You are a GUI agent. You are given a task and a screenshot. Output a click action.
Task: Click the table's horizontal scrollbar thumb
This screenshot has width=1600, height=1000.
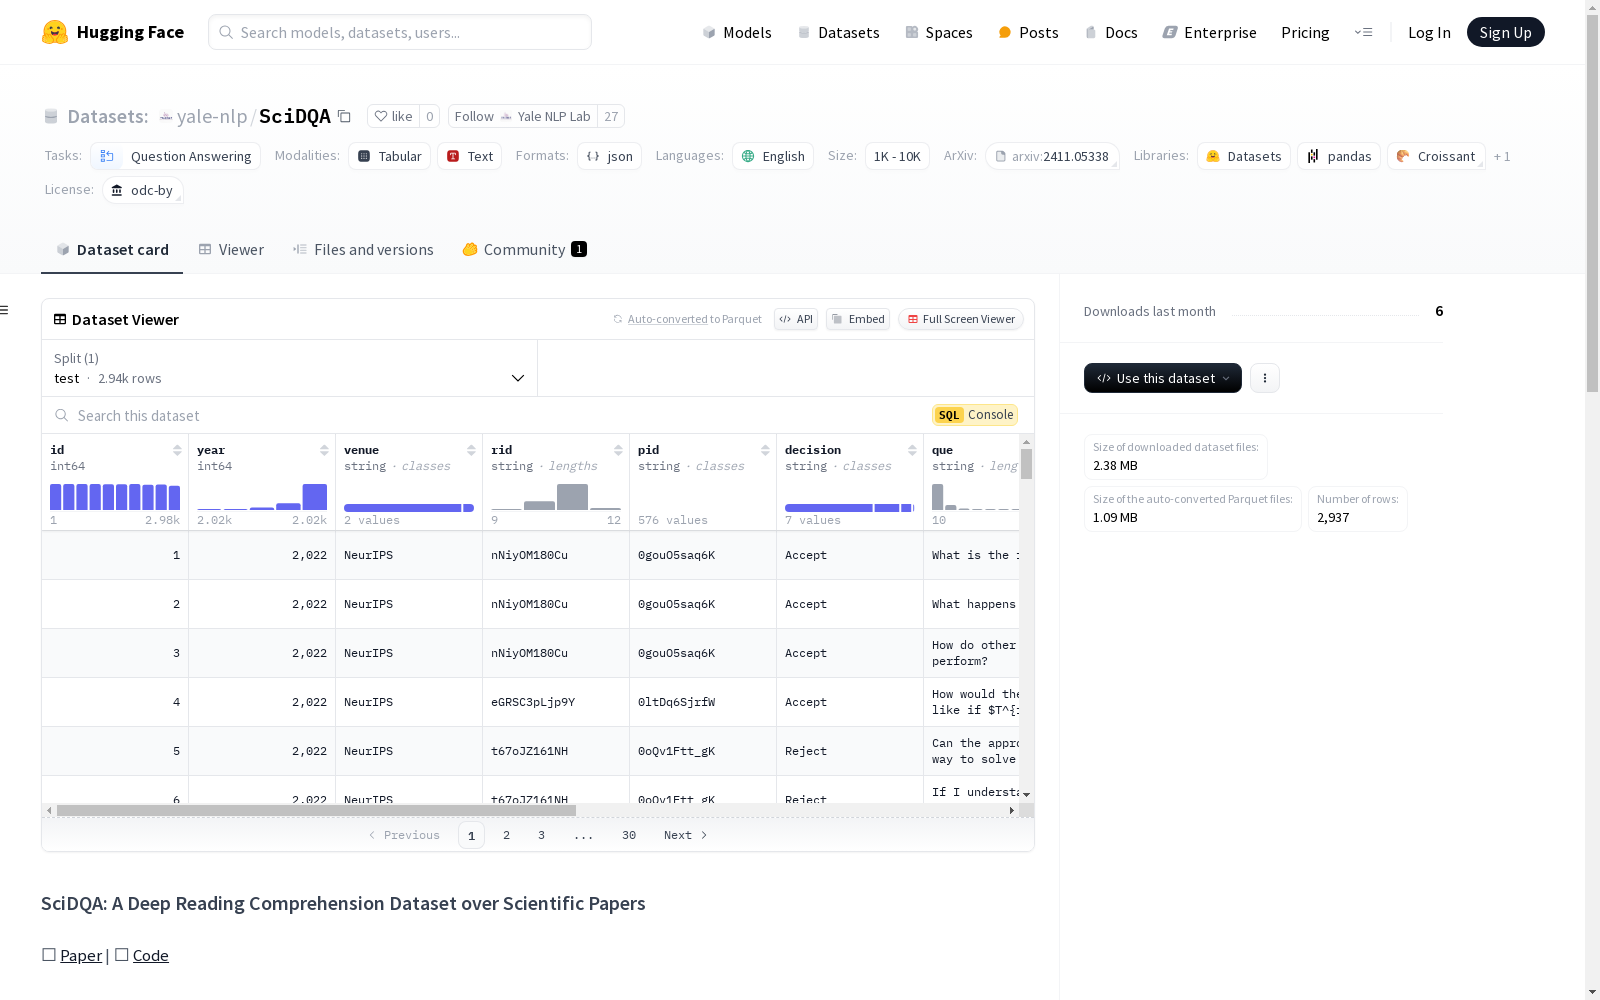point(316,810)
